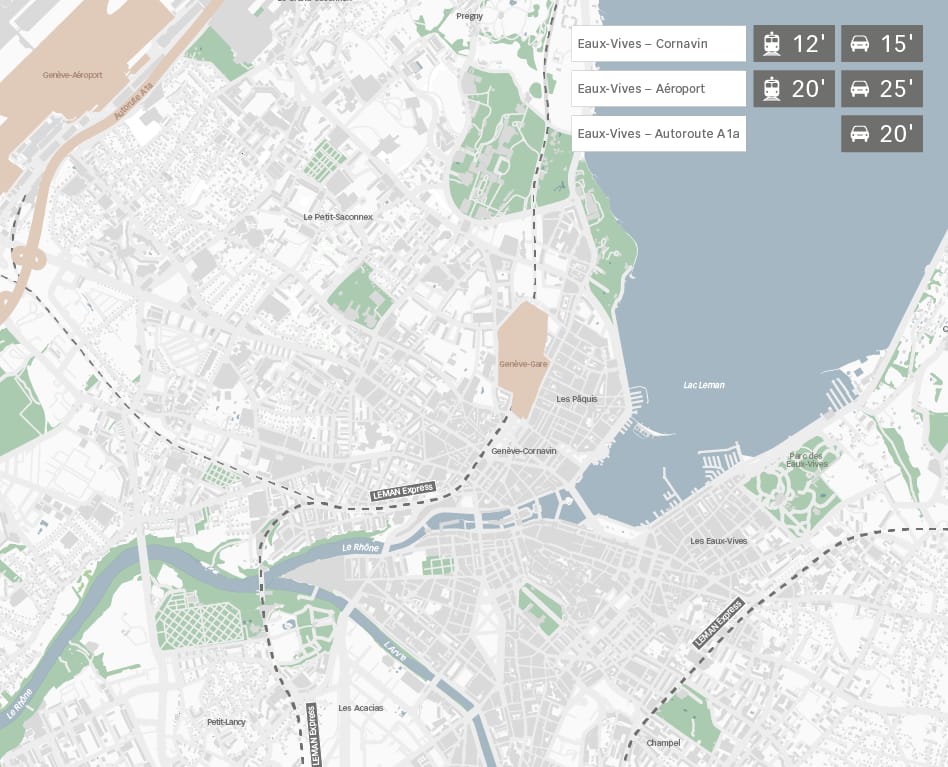Click the car badge for Autoroute A1a route

pos(881,134)
